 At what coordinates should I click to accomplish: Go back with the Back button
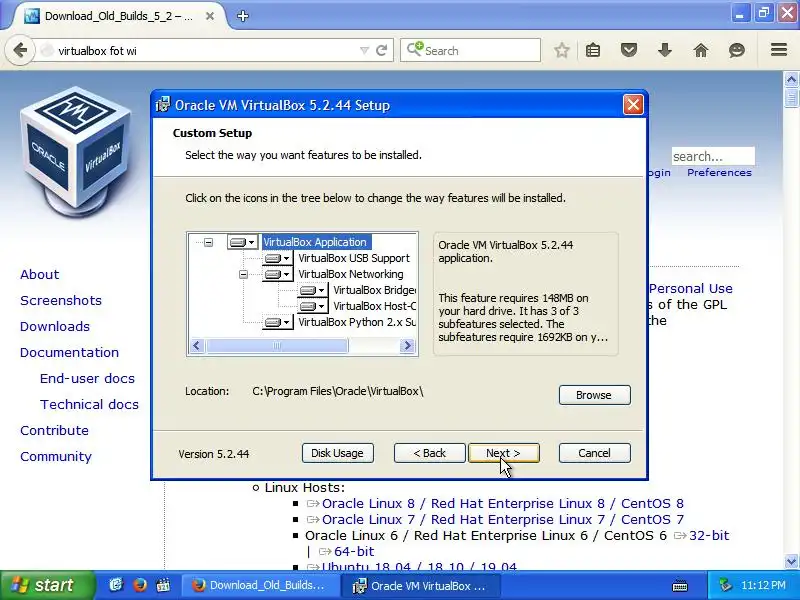430,453
